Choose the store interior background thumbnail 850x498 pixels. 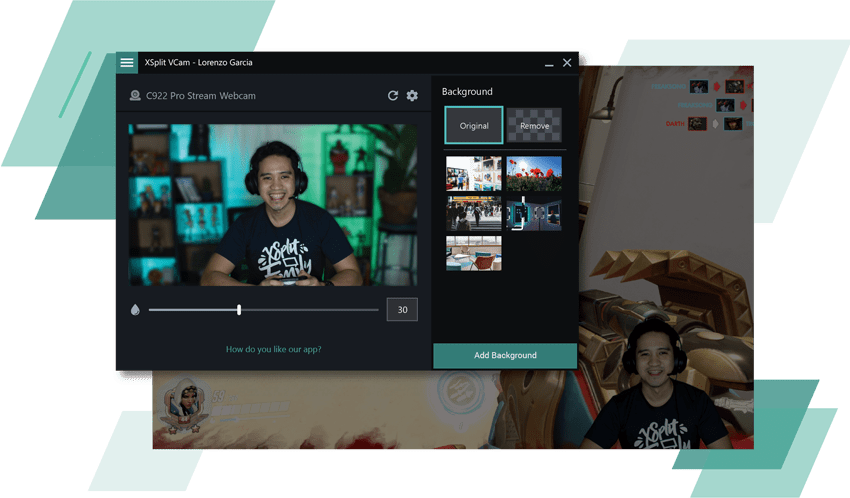[x=474, y=173]
